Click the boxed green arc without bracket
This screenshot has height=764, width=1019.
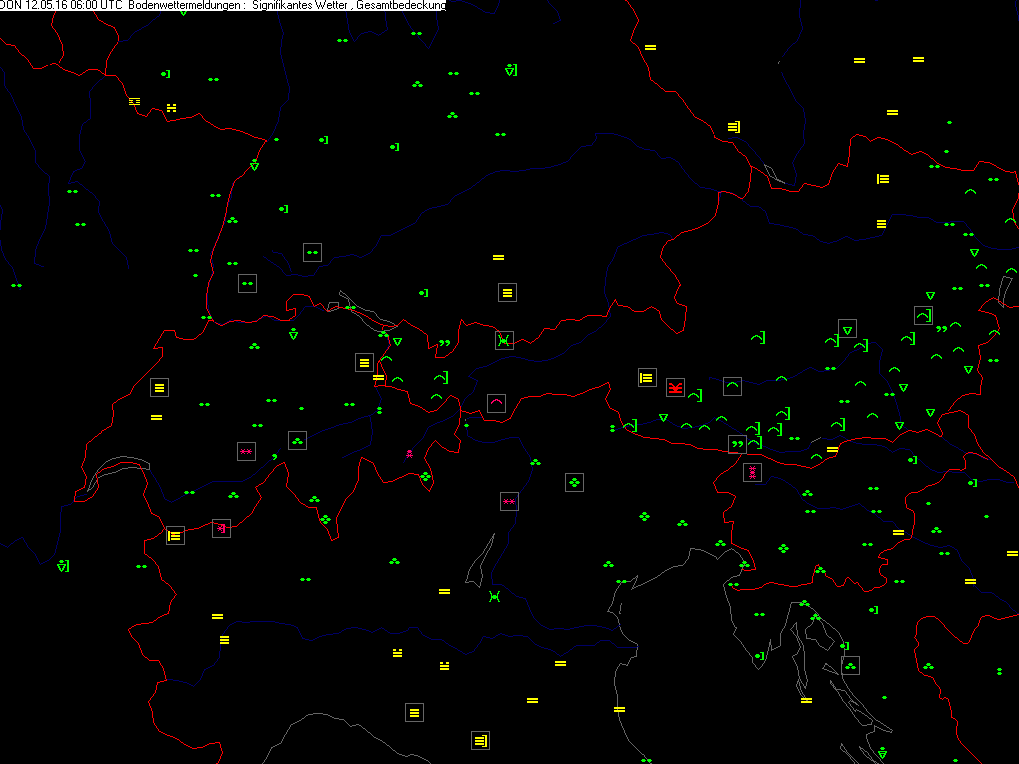[732, 386]
